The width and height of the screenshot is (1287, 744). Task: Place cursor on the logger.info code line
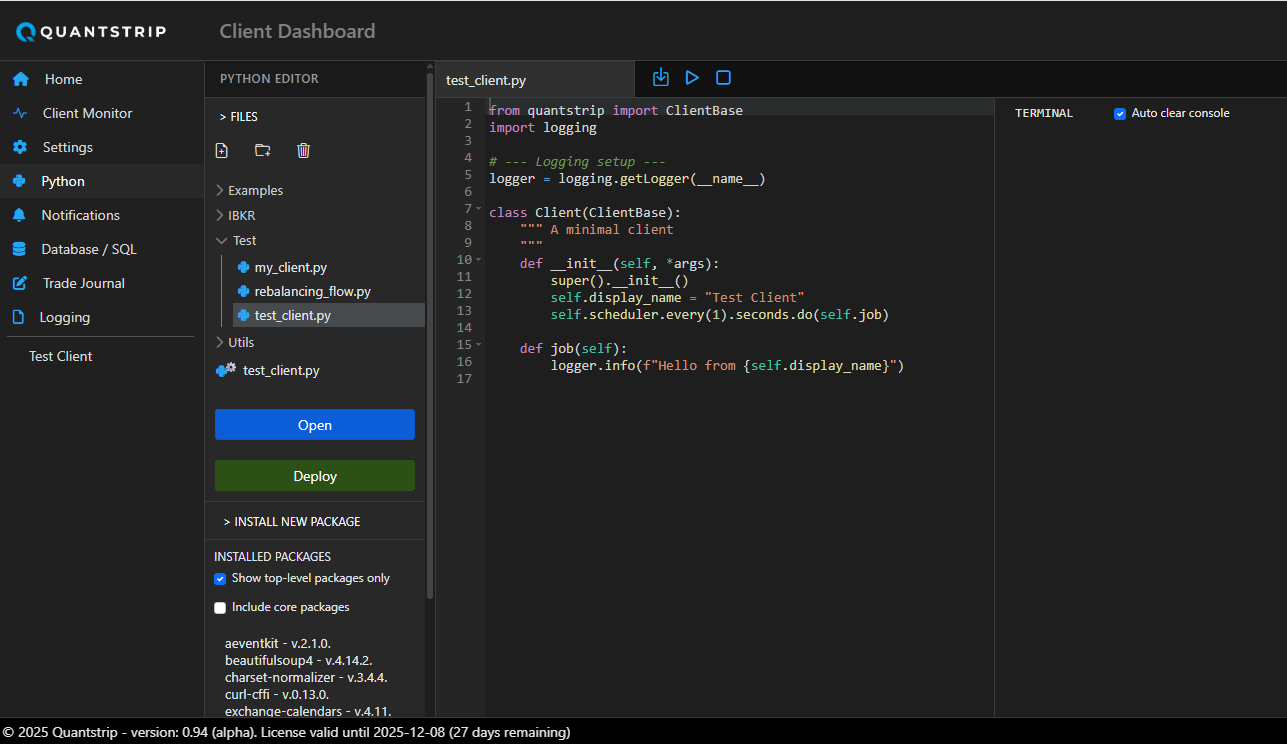point(727,366)
